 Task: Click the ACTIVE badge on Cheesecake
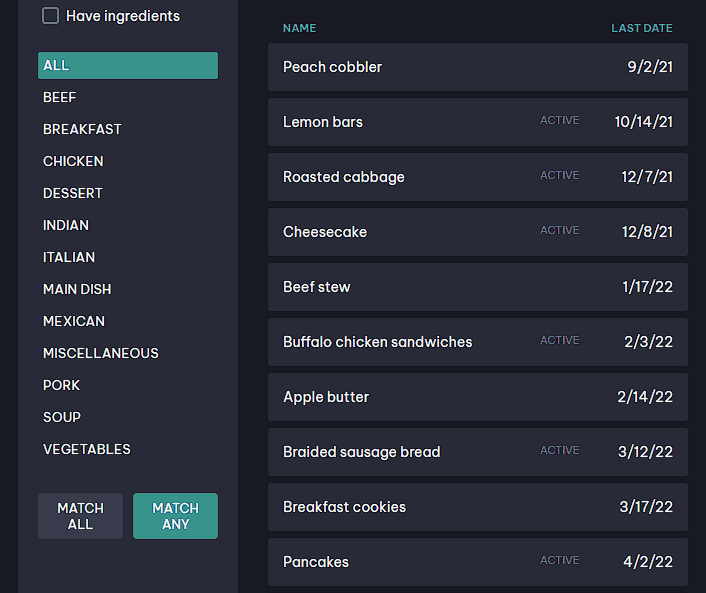[x=560, y=230]
